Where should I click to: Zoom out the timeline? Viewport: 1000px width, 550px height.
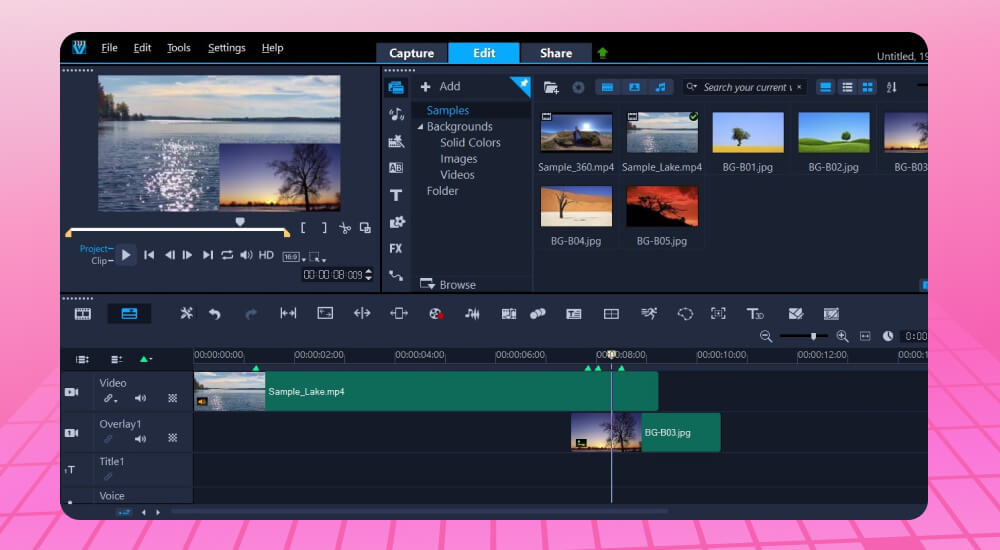766,336
